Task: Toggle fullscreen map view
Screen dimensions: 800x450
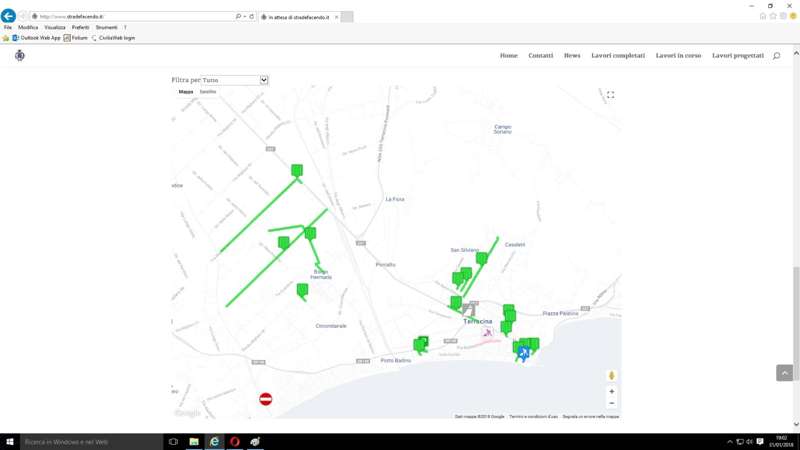Action: point(610,95)
